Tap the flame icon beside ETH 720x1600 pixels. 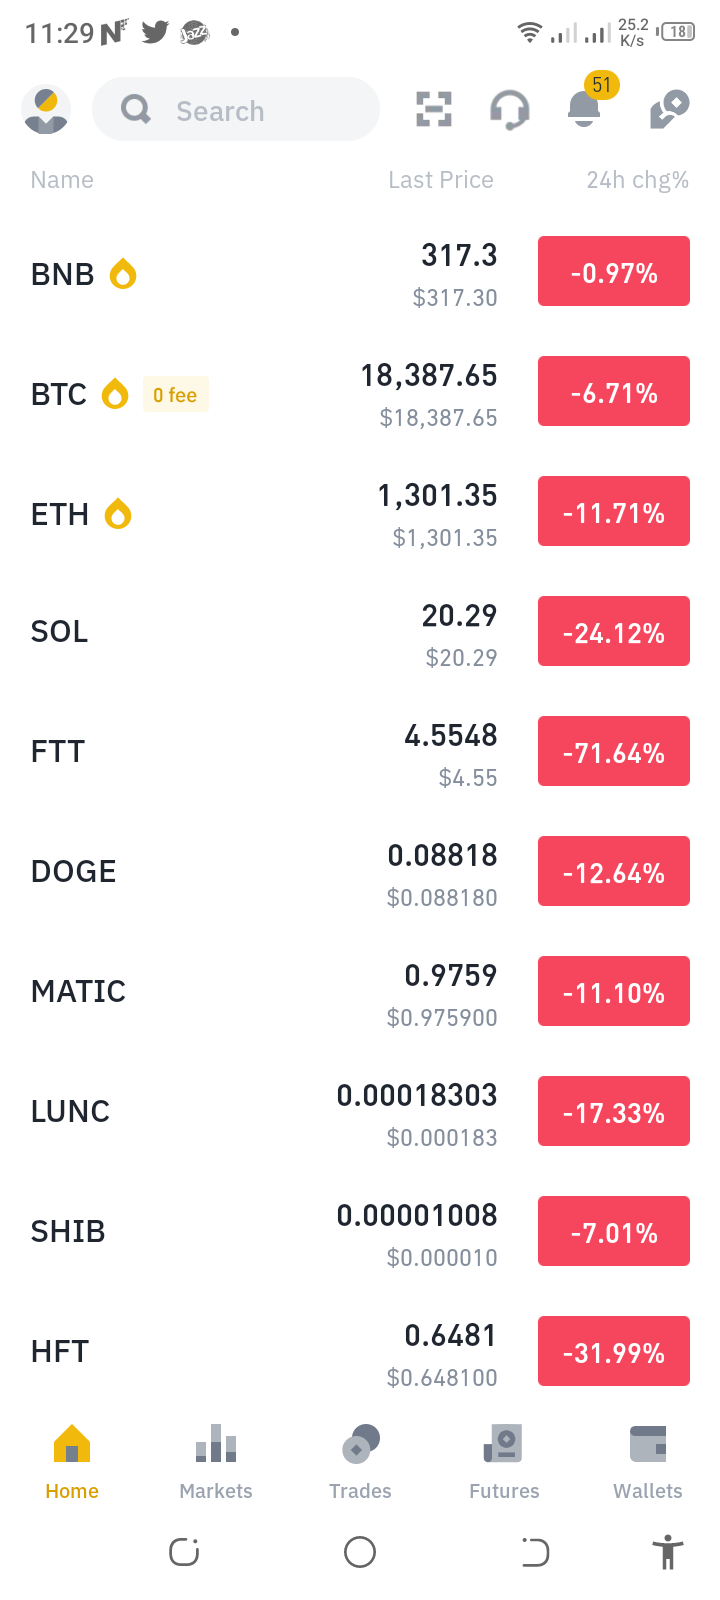click(x=118, y=513)
